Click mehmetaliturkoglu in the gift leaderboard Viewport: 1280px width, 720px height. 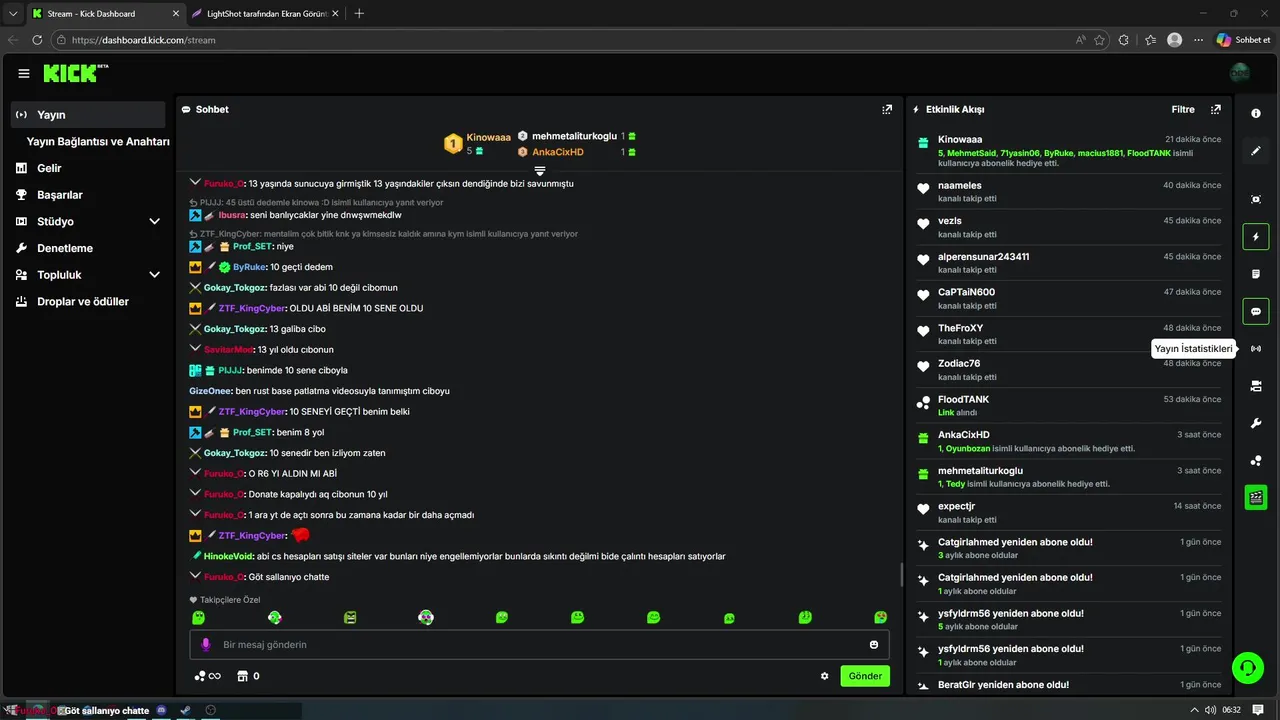coord(574,136)
